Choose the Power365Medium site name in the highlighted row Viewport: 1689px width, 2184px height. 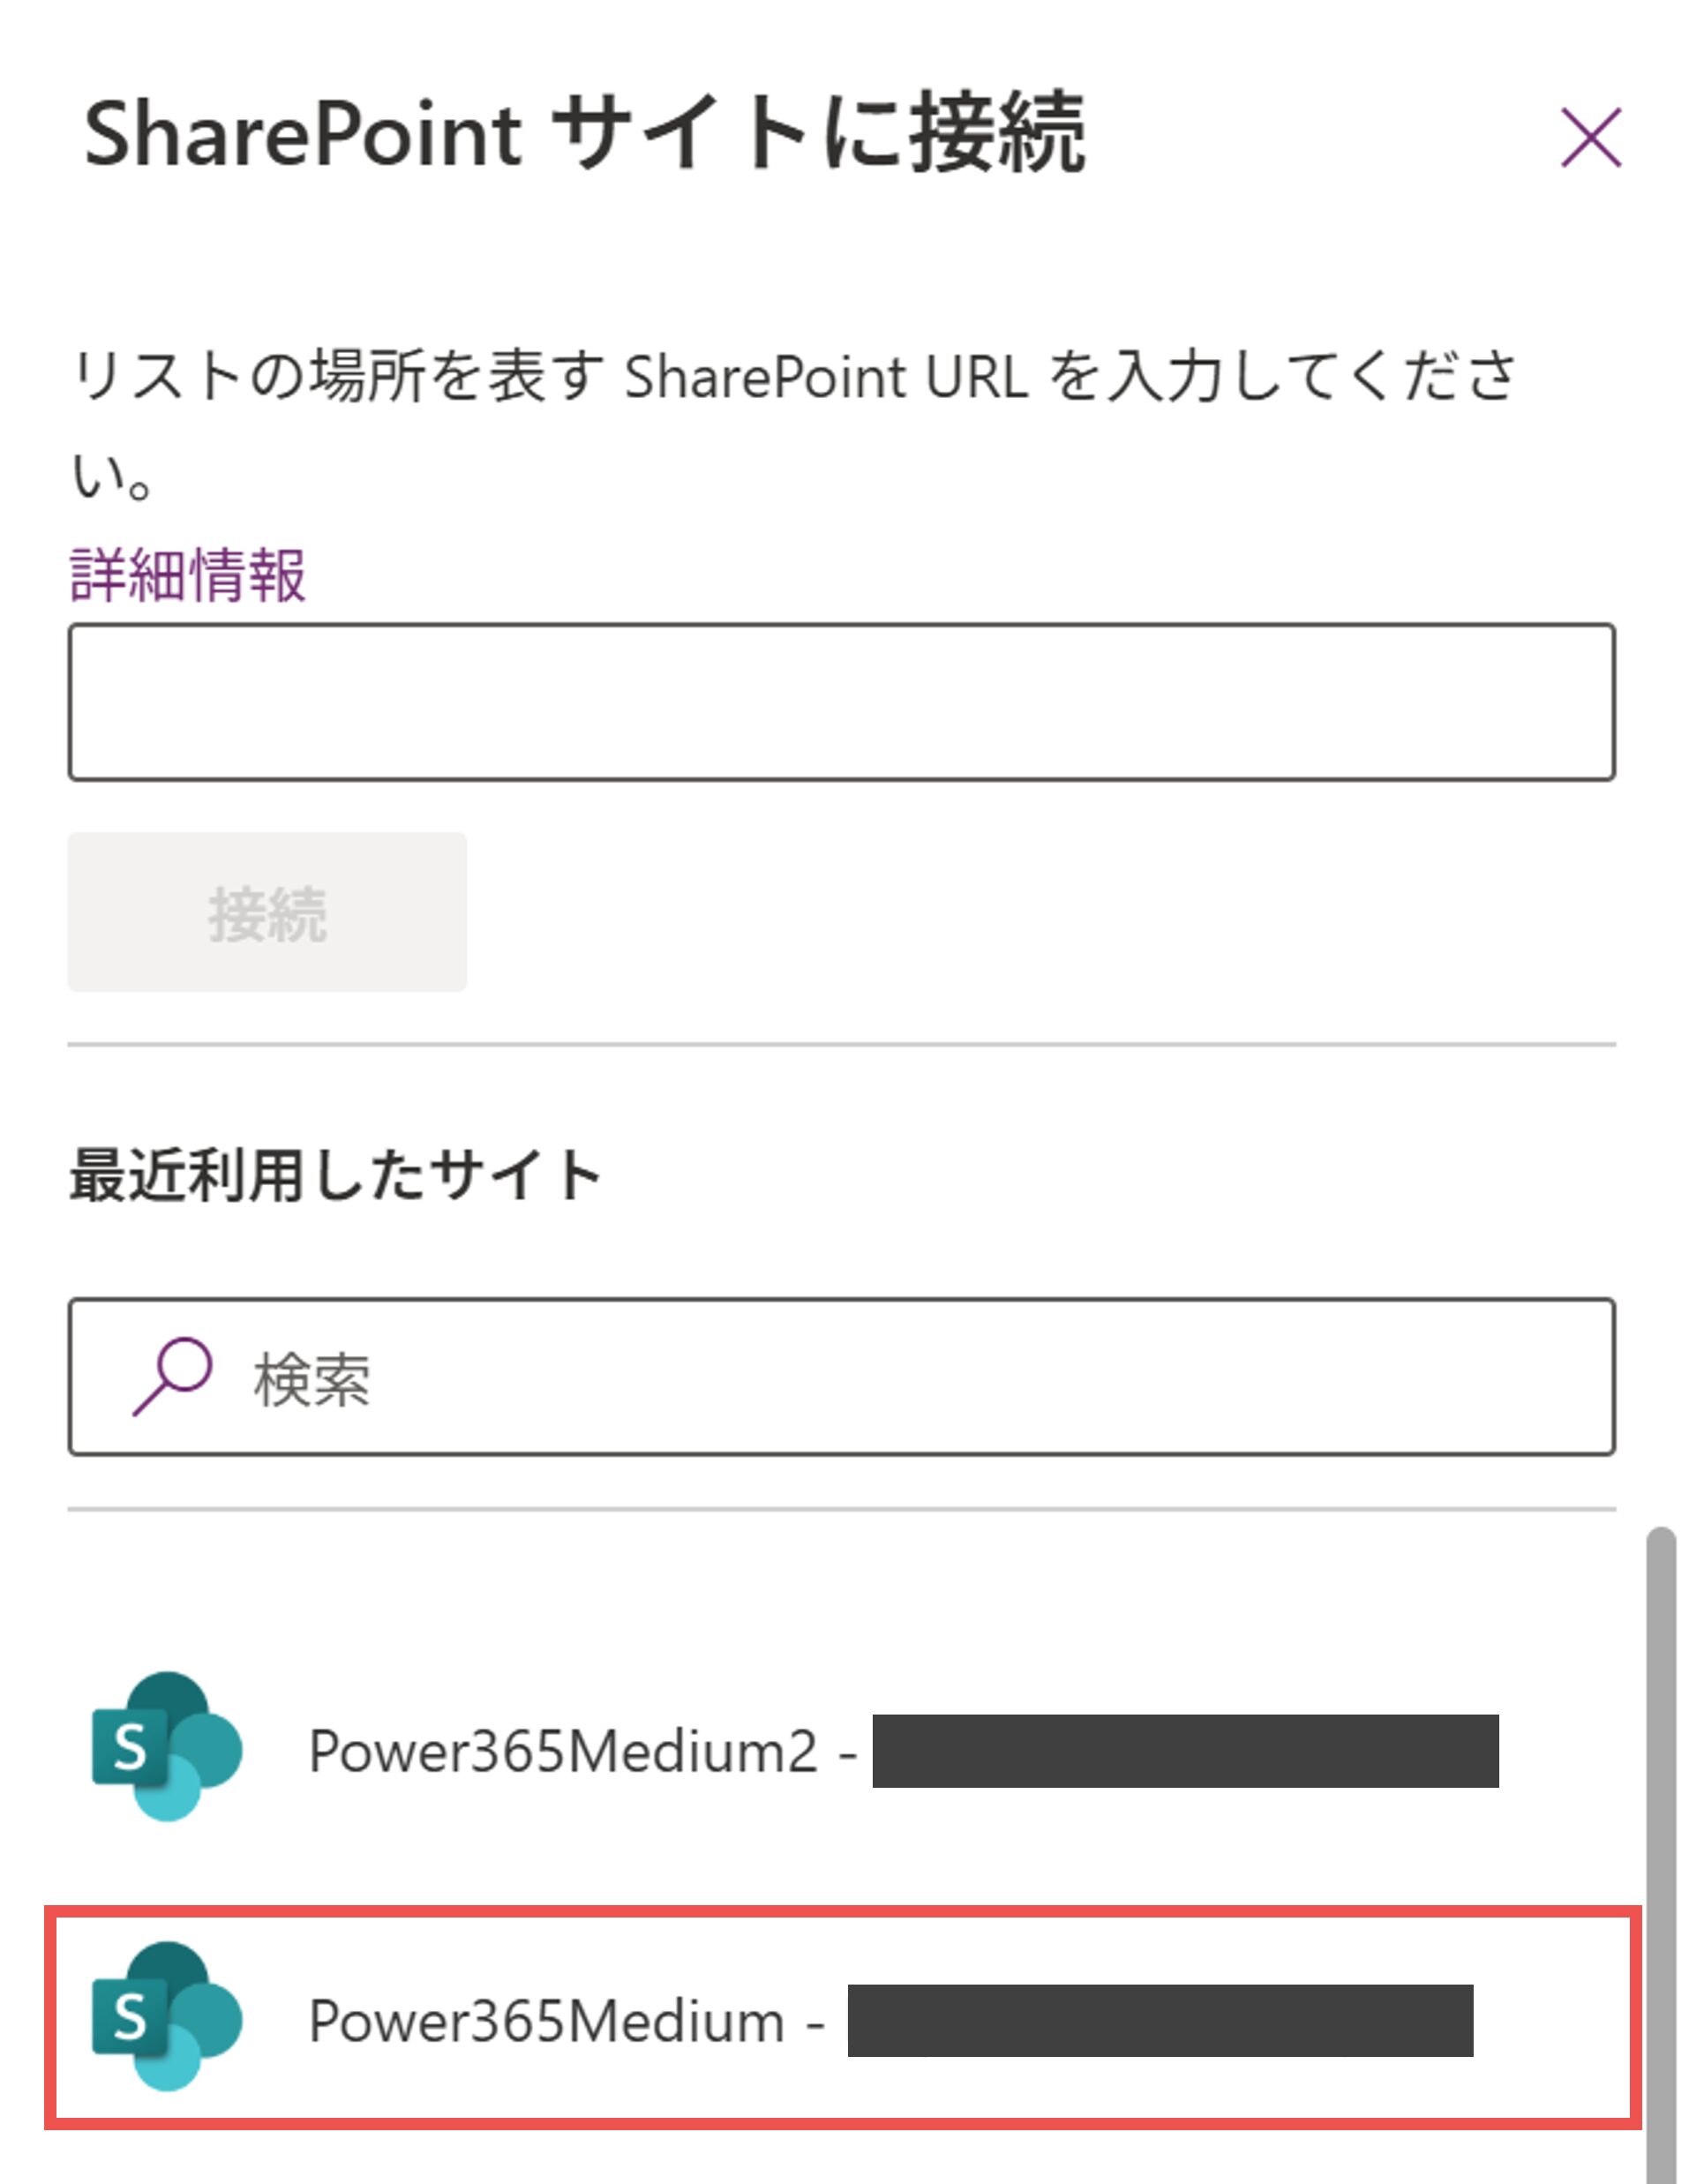click(546, 2022)
